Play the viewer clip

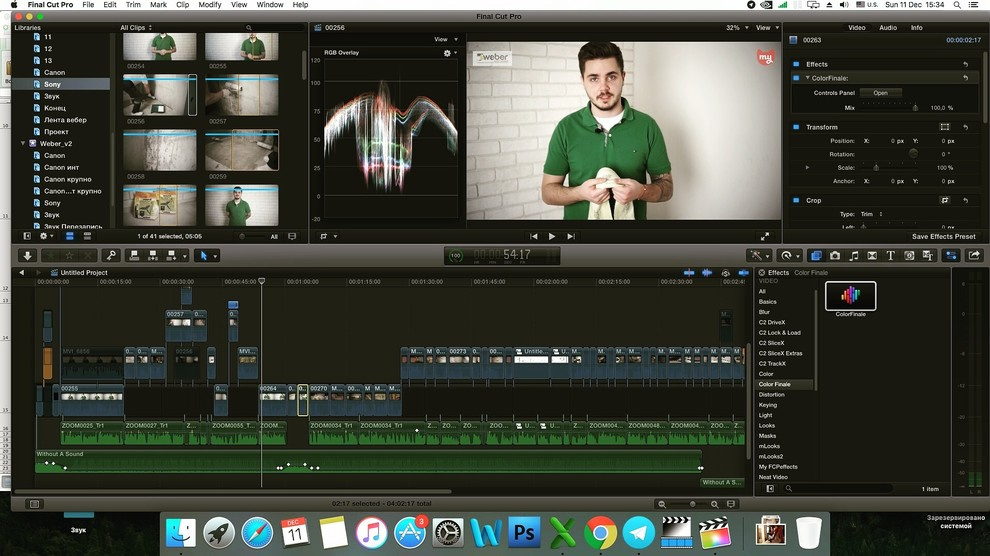(551, 236)
